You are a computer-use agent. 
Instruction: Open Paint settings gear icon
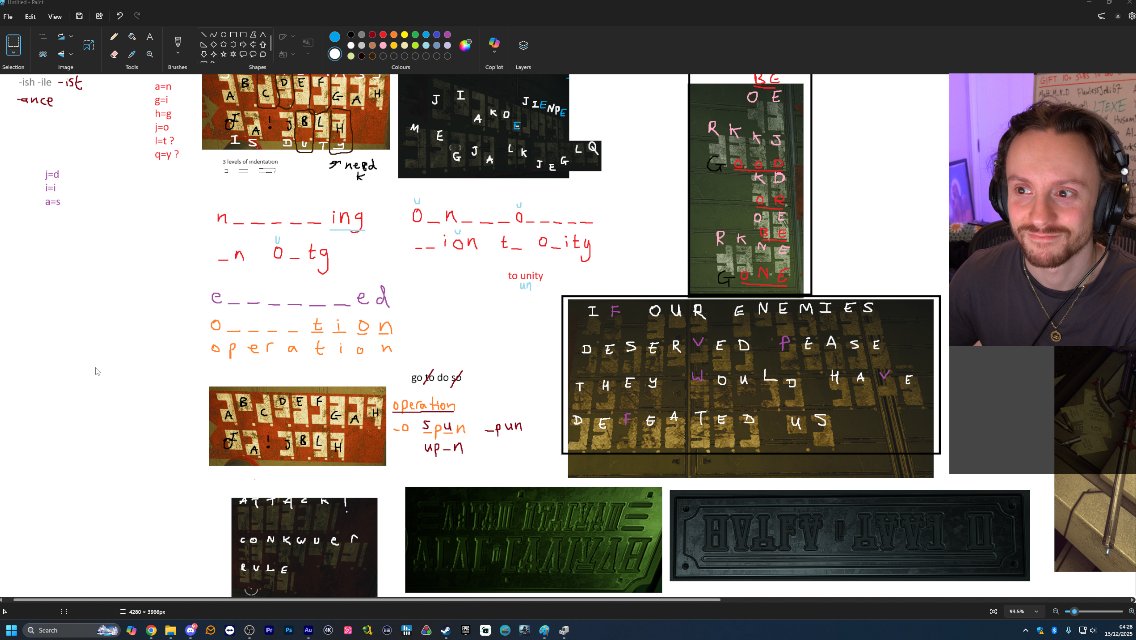click(1131, 16)
